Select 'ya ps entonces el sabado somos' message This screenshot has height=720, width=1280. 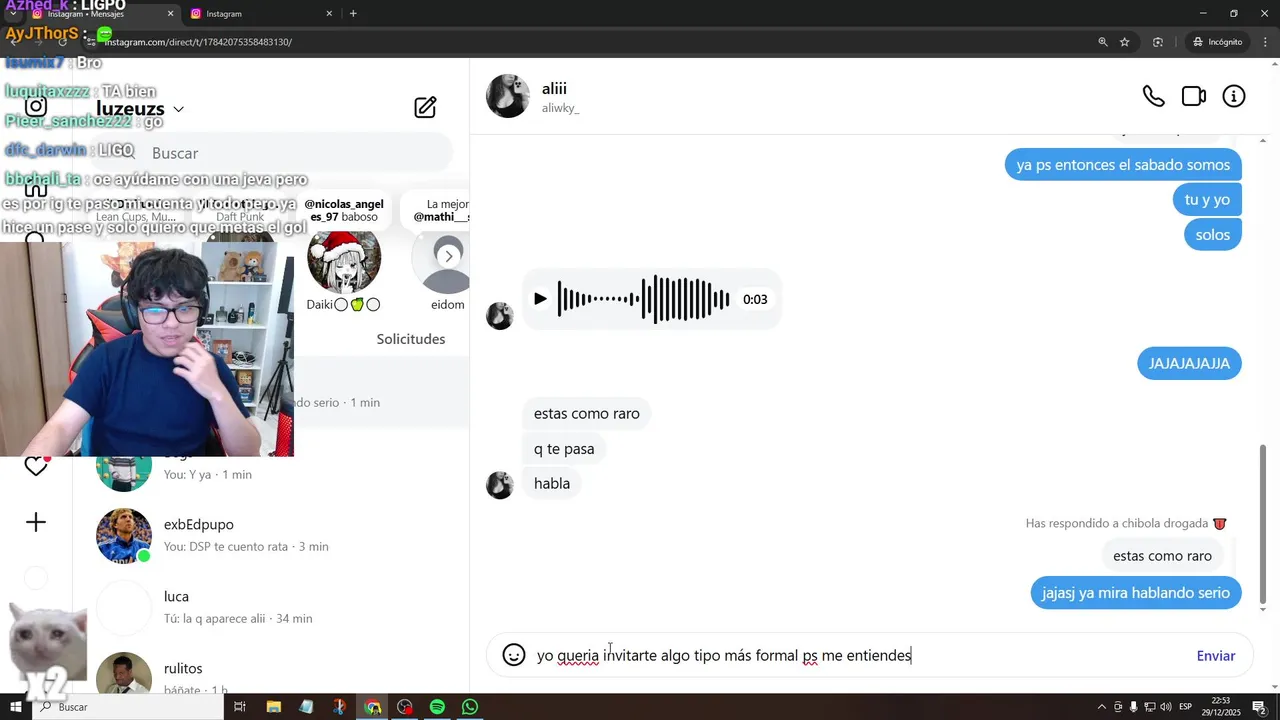(1123, 165)
